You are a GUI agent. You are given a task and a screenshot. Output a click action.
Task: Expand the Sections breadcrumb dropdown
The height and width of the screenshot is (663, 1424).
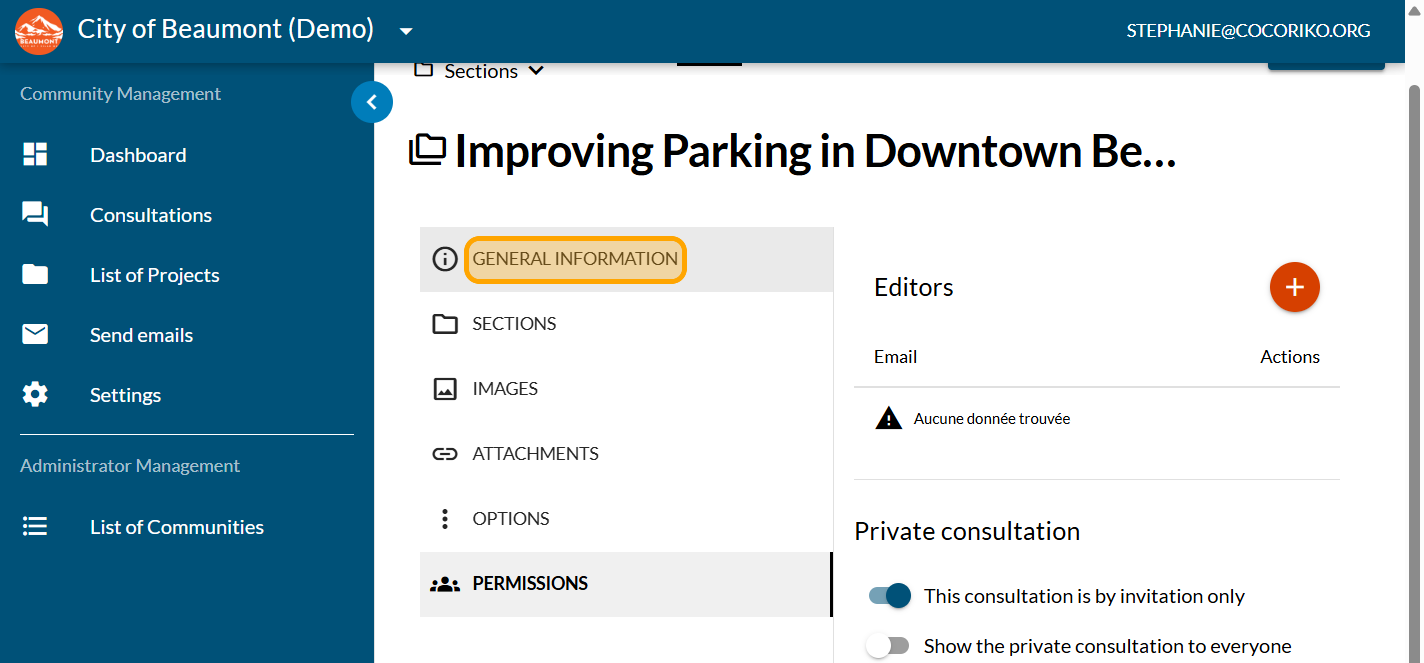click(536, 71)
